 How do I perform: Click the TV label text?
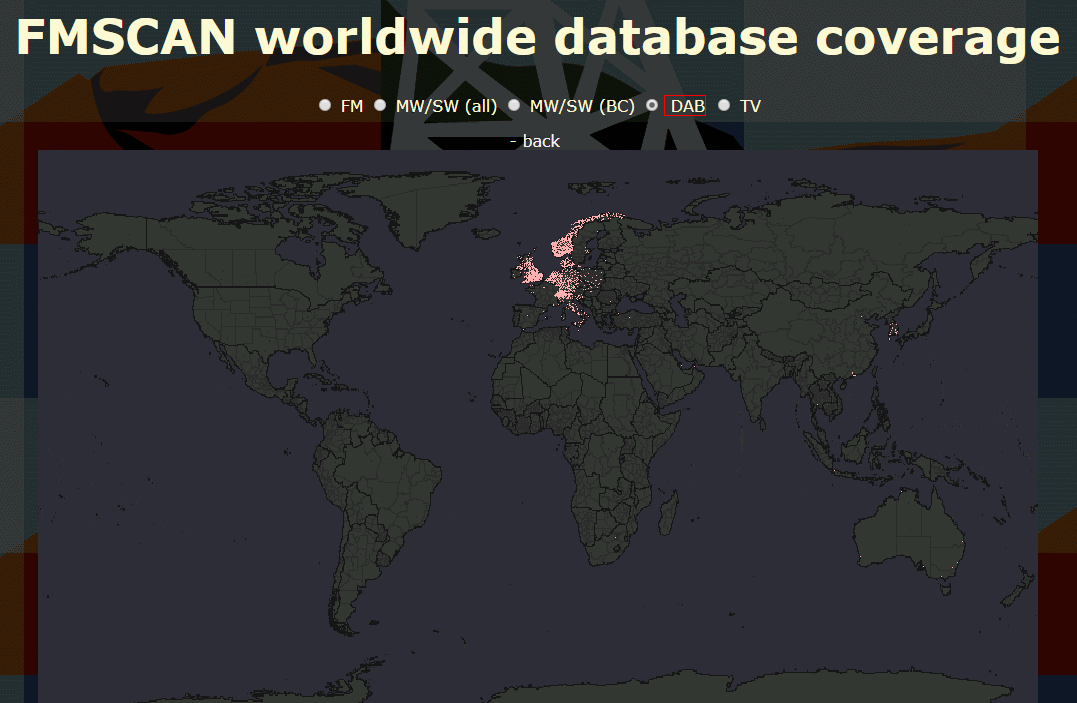(750, 106)
